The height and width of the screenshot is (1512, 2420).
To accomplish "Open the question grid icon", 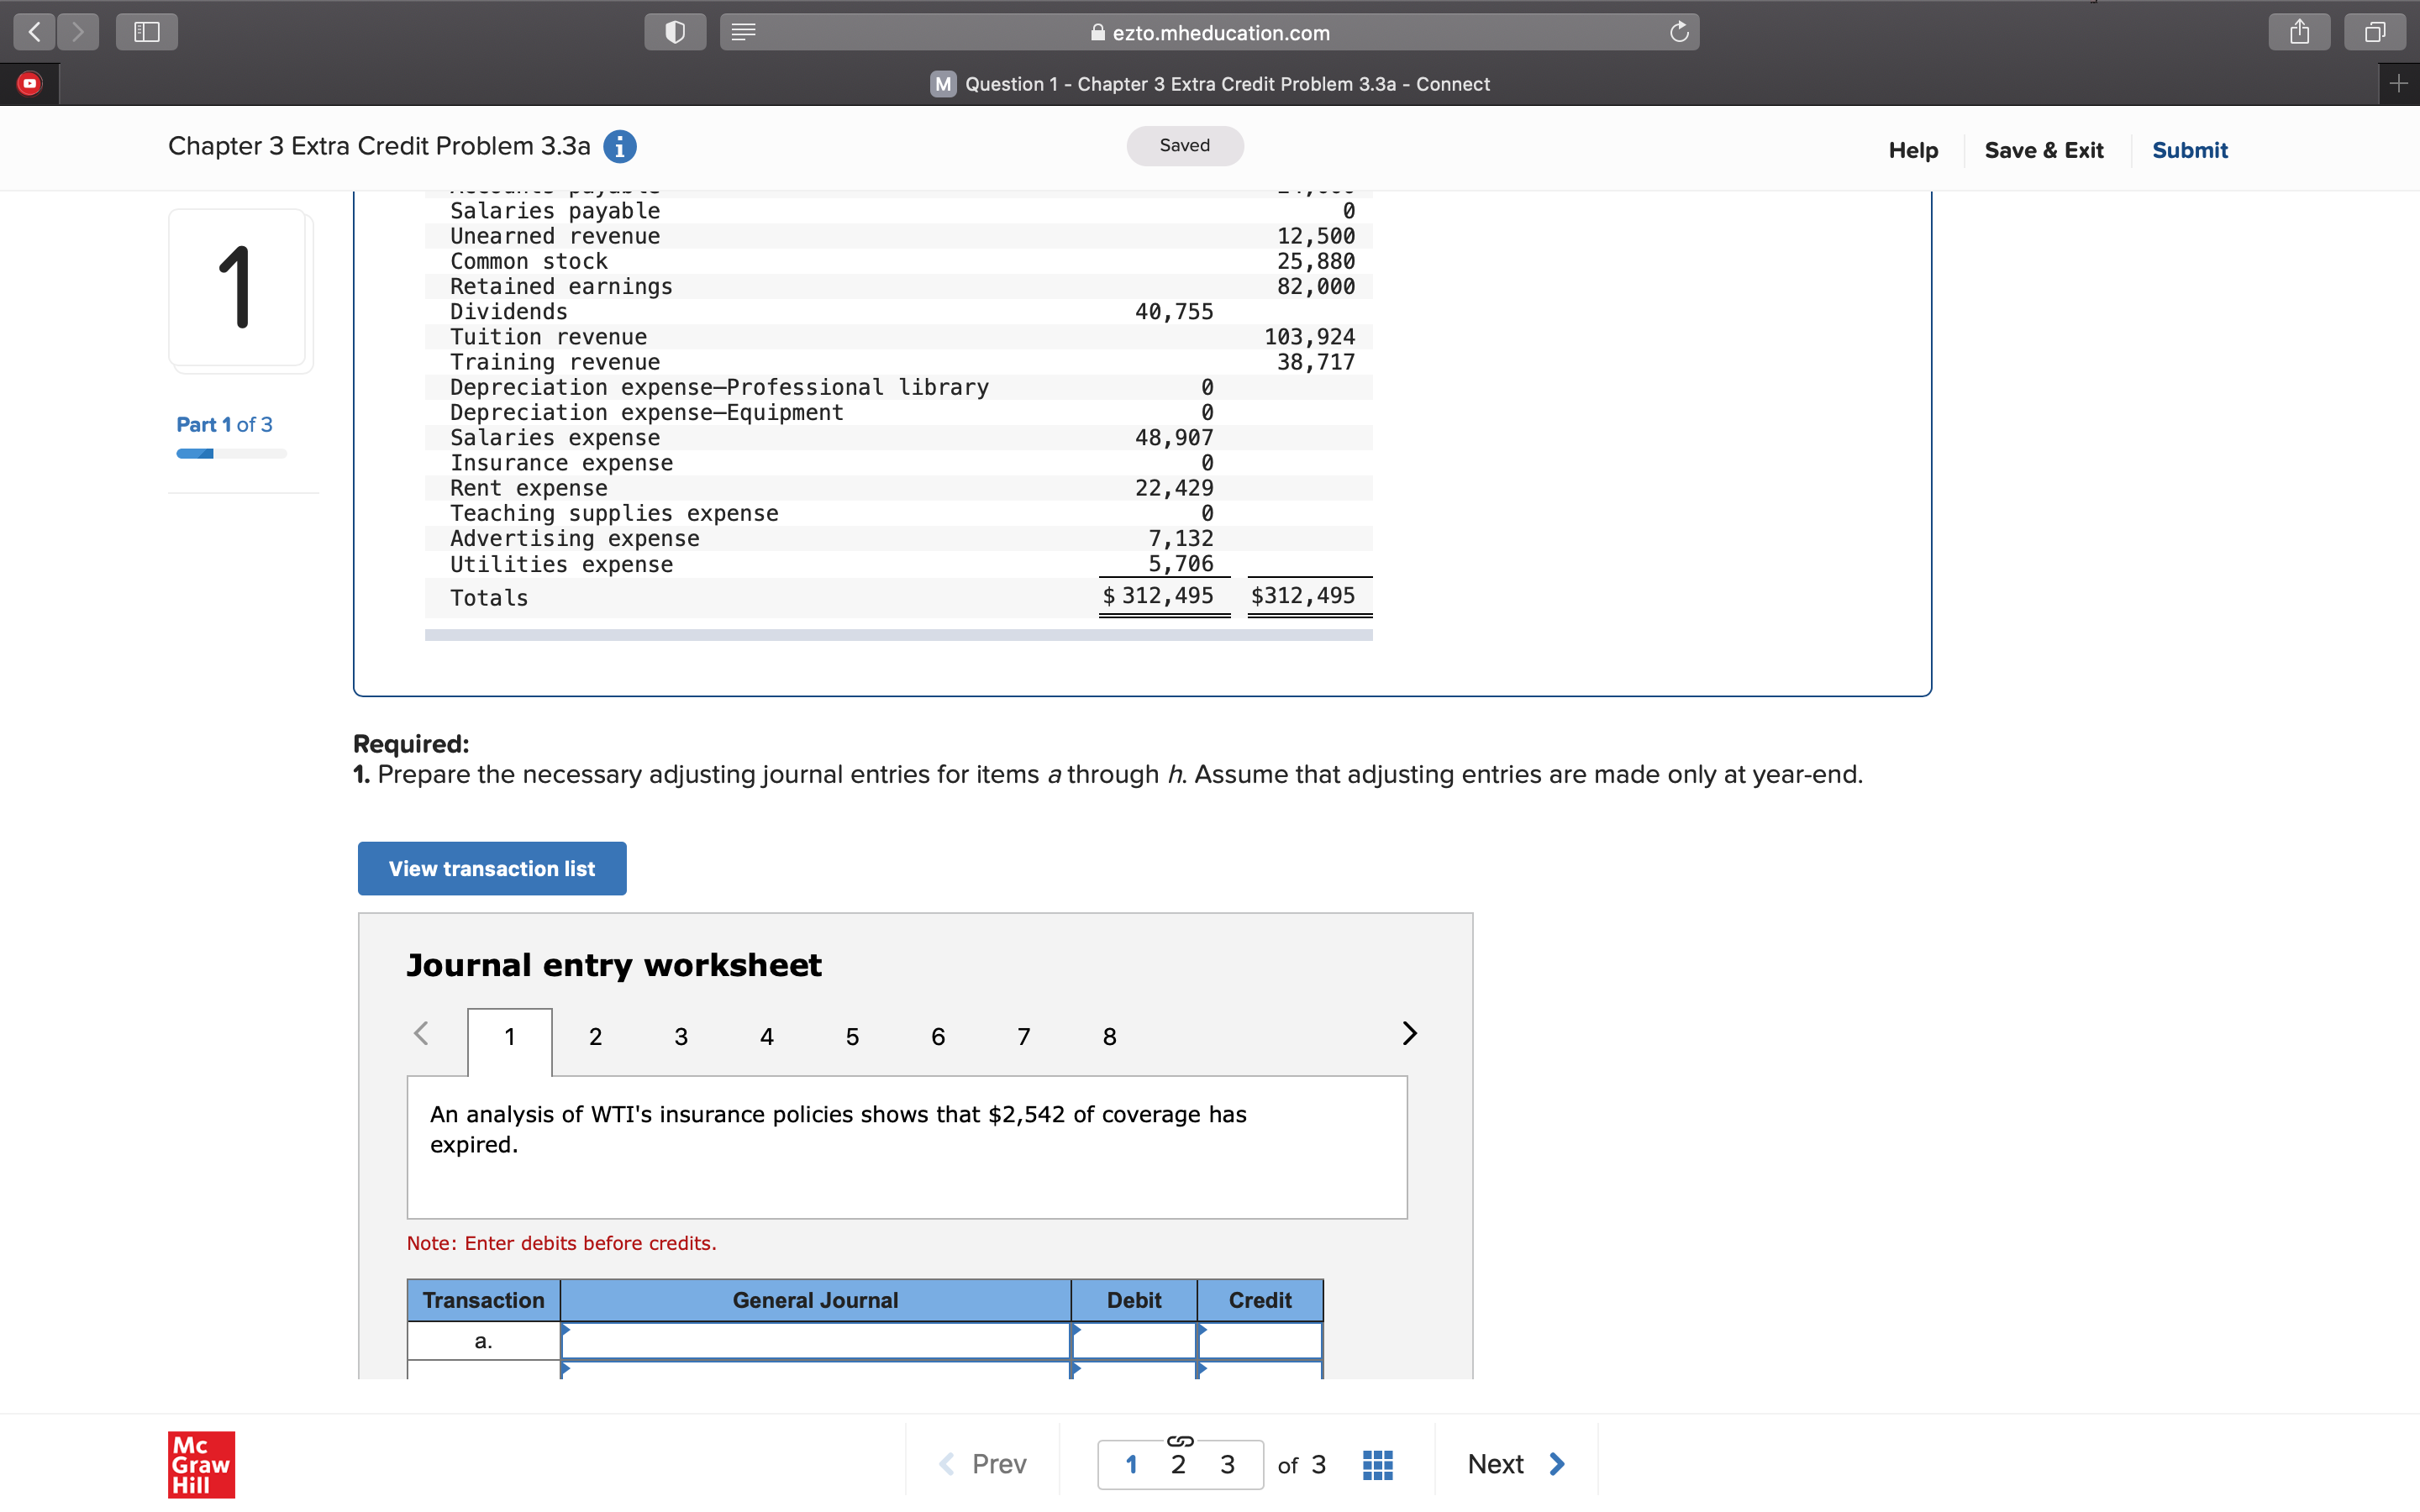I will (x=1377, y=1465).
